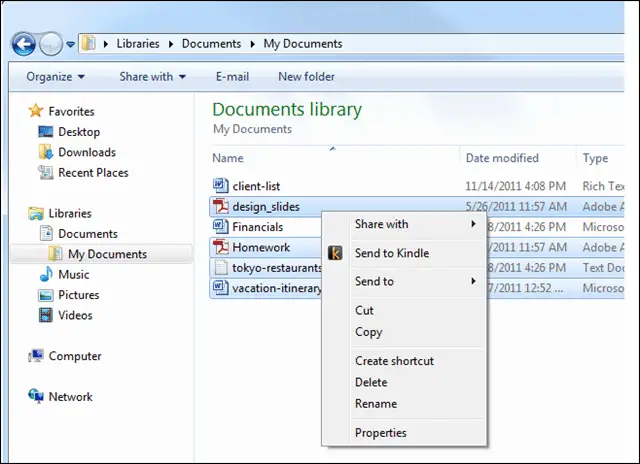The width and height of the screenshot is (640, 464).
Task: Select Documents under Libraries in sidebar
Action: pos(88,234)
